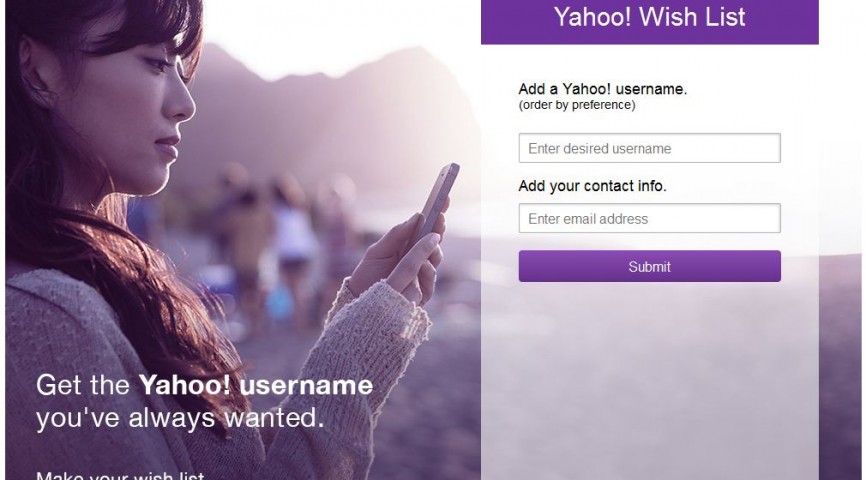Click the bold 'Yahoo! username' headline text

(x=256, y=385)
